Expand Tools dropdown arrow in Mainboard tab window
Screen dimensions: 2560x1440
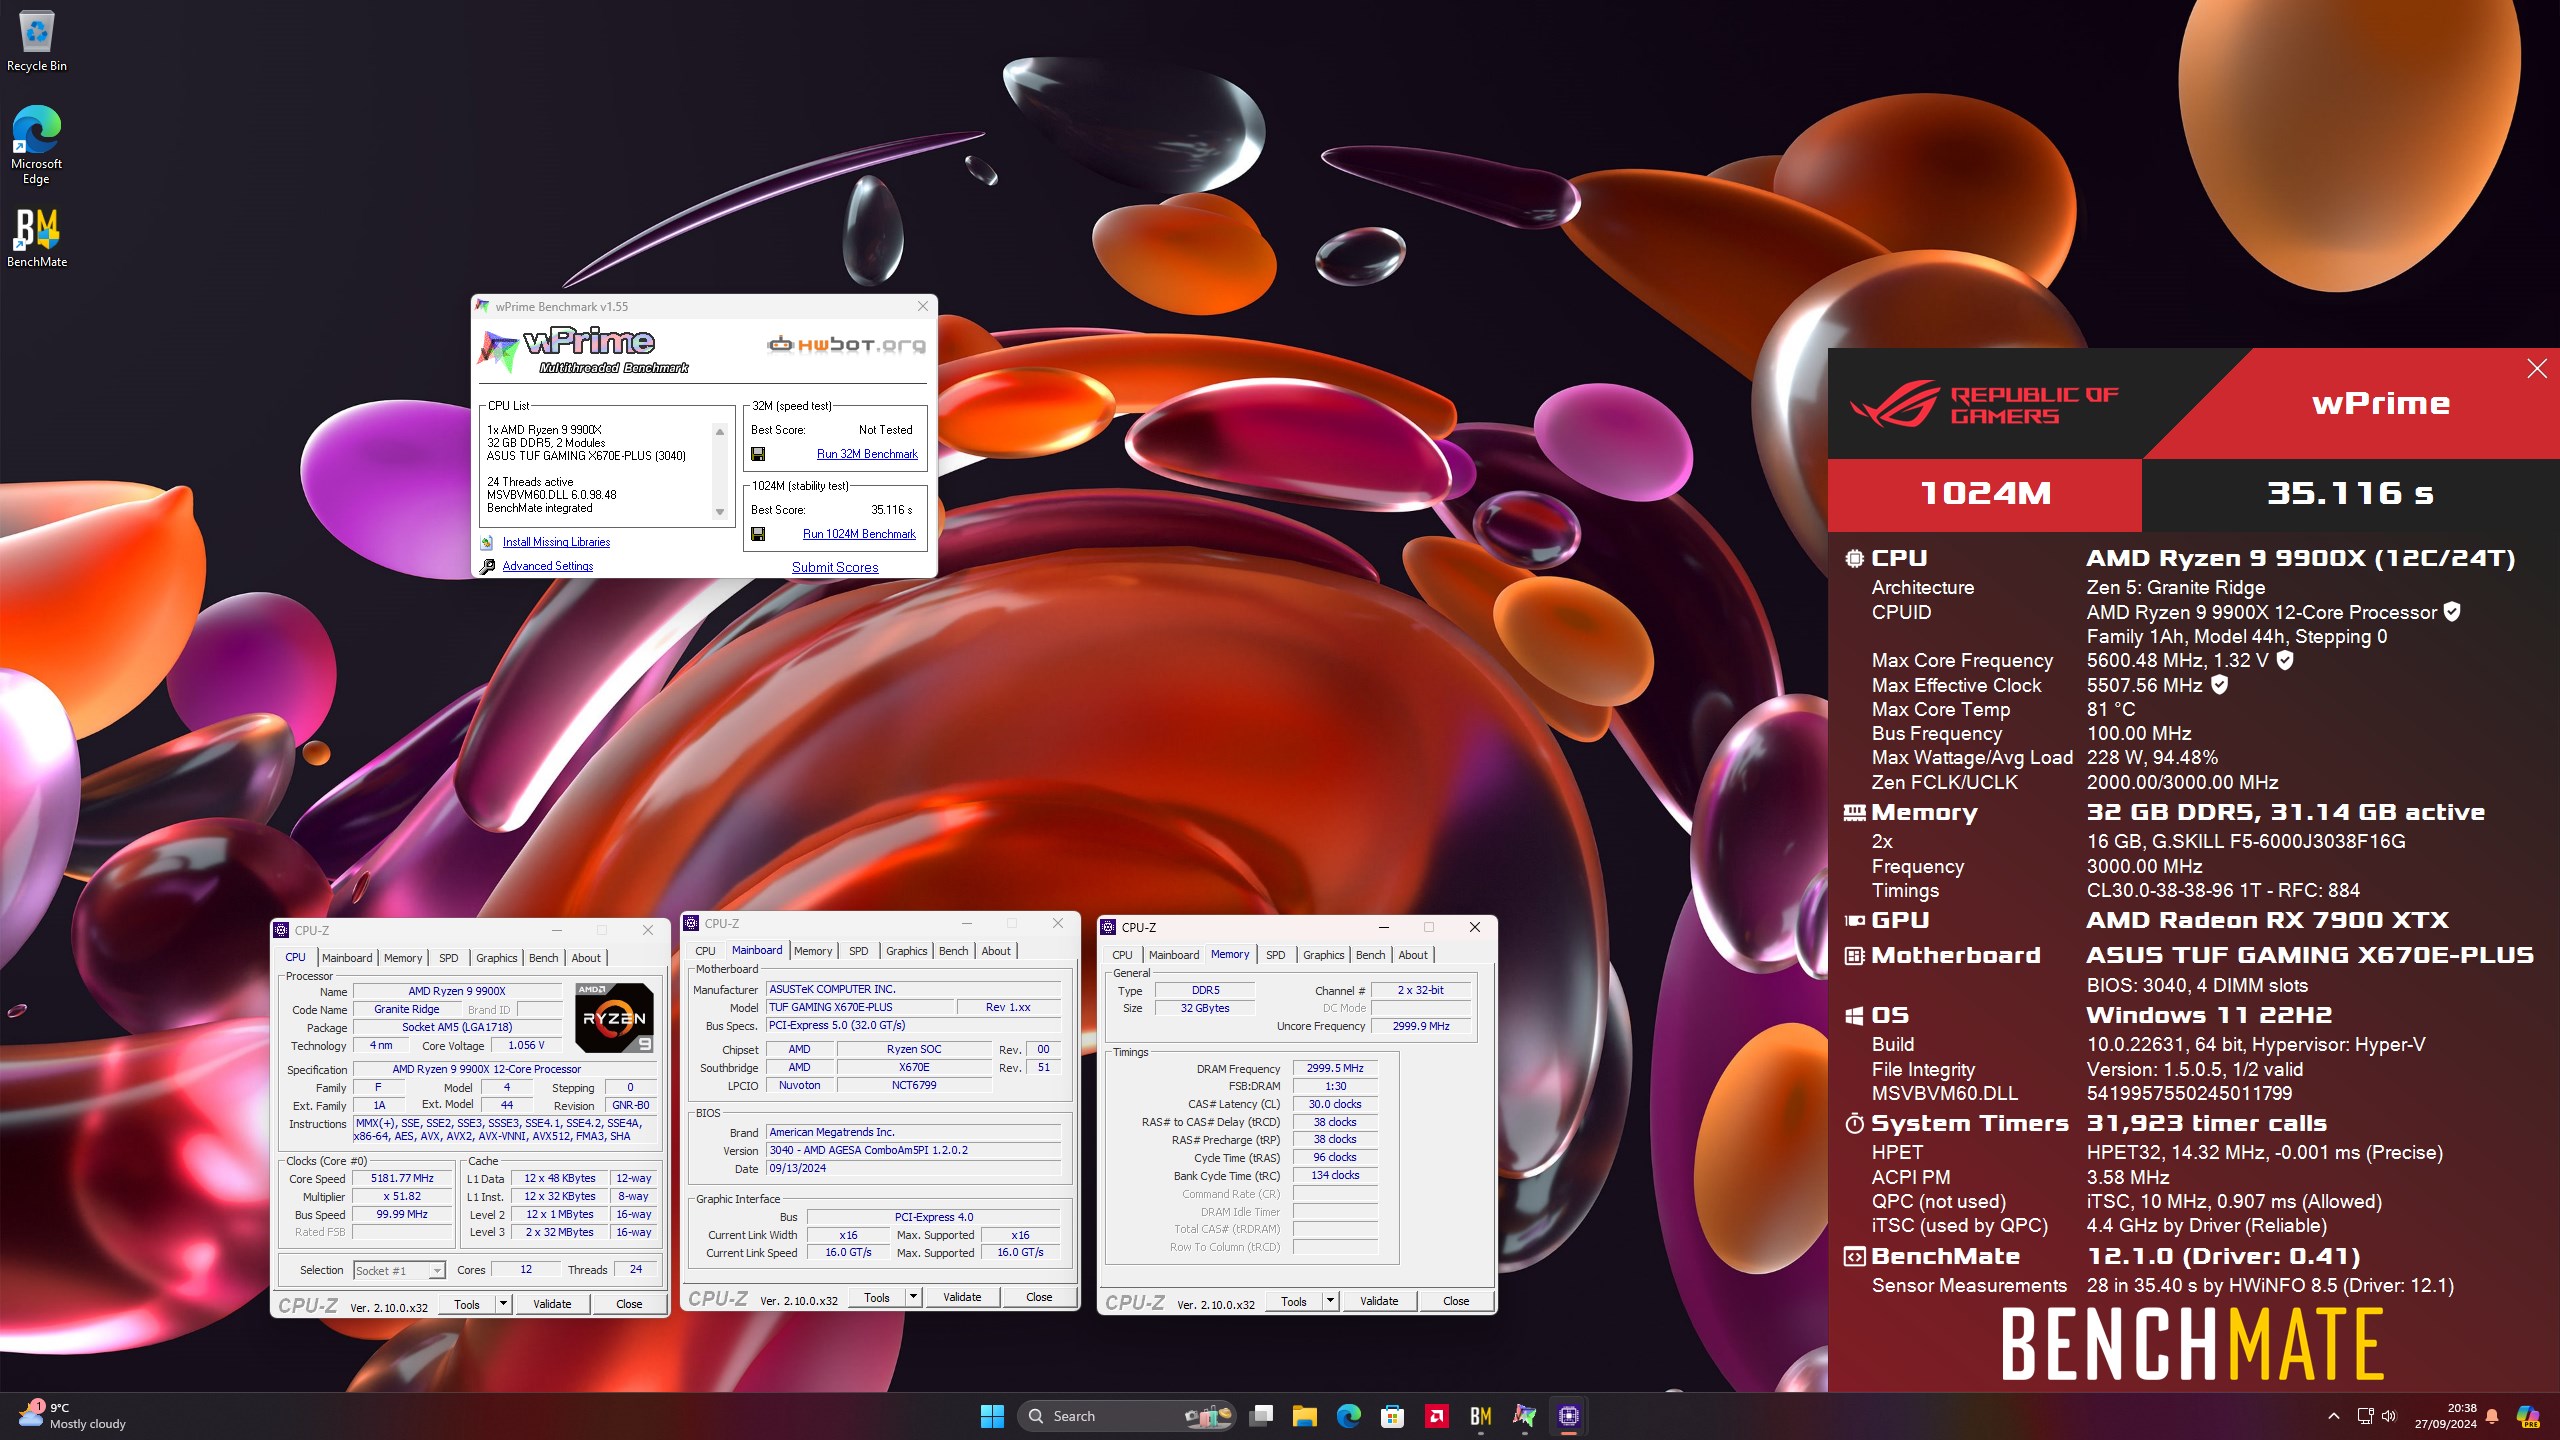point(913,1297)
